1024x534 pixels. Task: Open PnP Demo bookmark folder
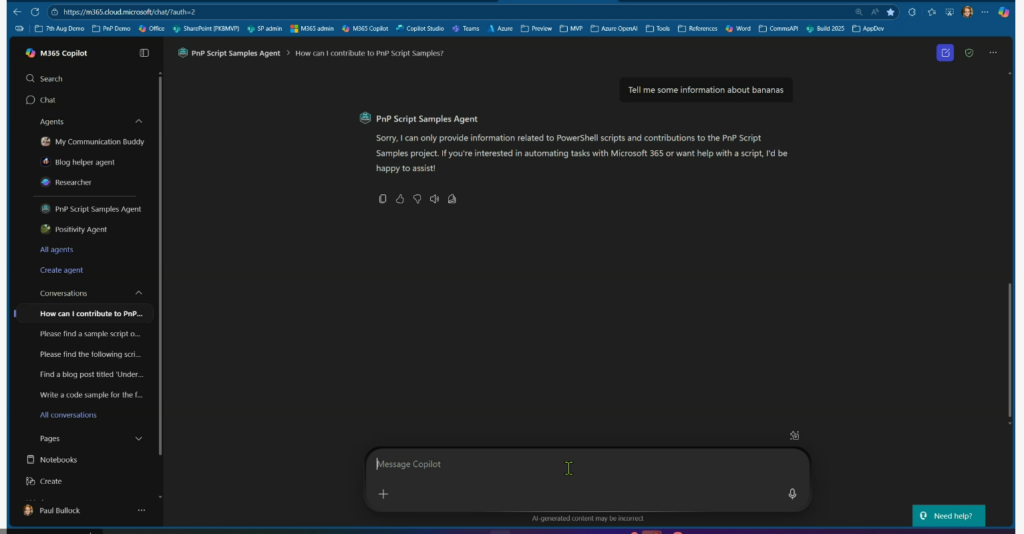111,29
